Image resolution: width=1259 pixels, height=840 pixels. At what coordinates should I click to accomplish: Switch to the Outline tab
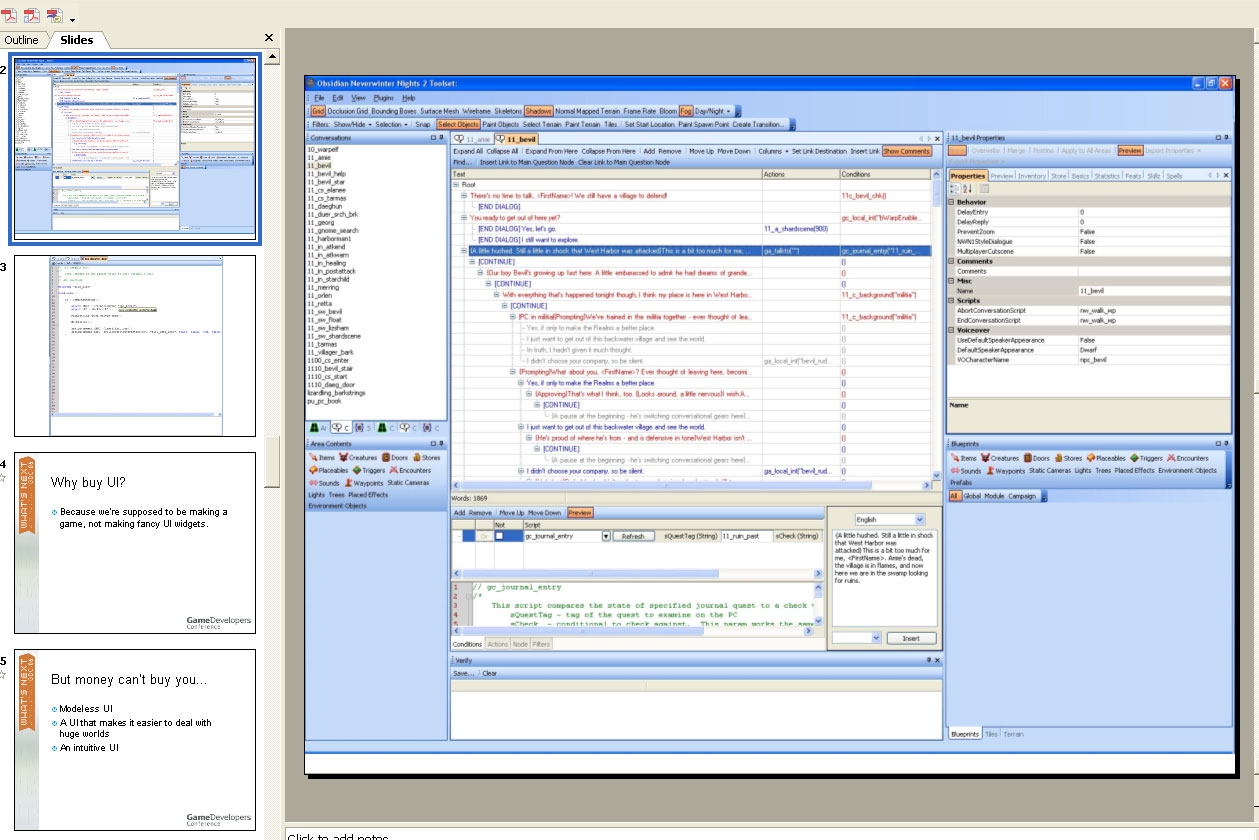(x=22, y=40)
